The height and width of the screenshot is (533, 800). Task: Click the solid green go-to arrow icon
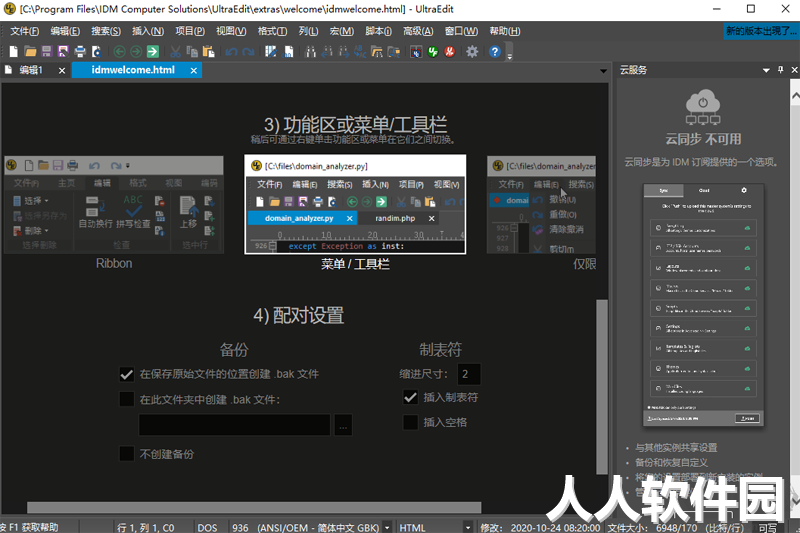coord(153,52)
